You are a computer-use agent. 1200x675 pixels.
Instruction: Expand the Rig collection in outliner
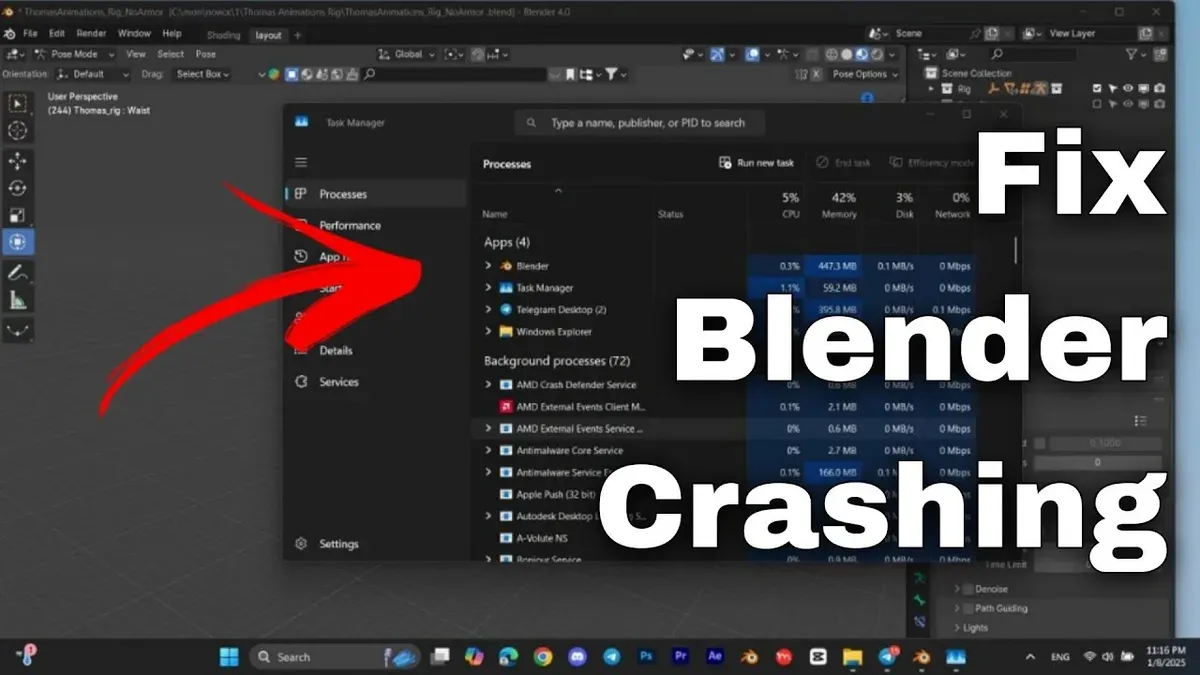tap(932, 89)
